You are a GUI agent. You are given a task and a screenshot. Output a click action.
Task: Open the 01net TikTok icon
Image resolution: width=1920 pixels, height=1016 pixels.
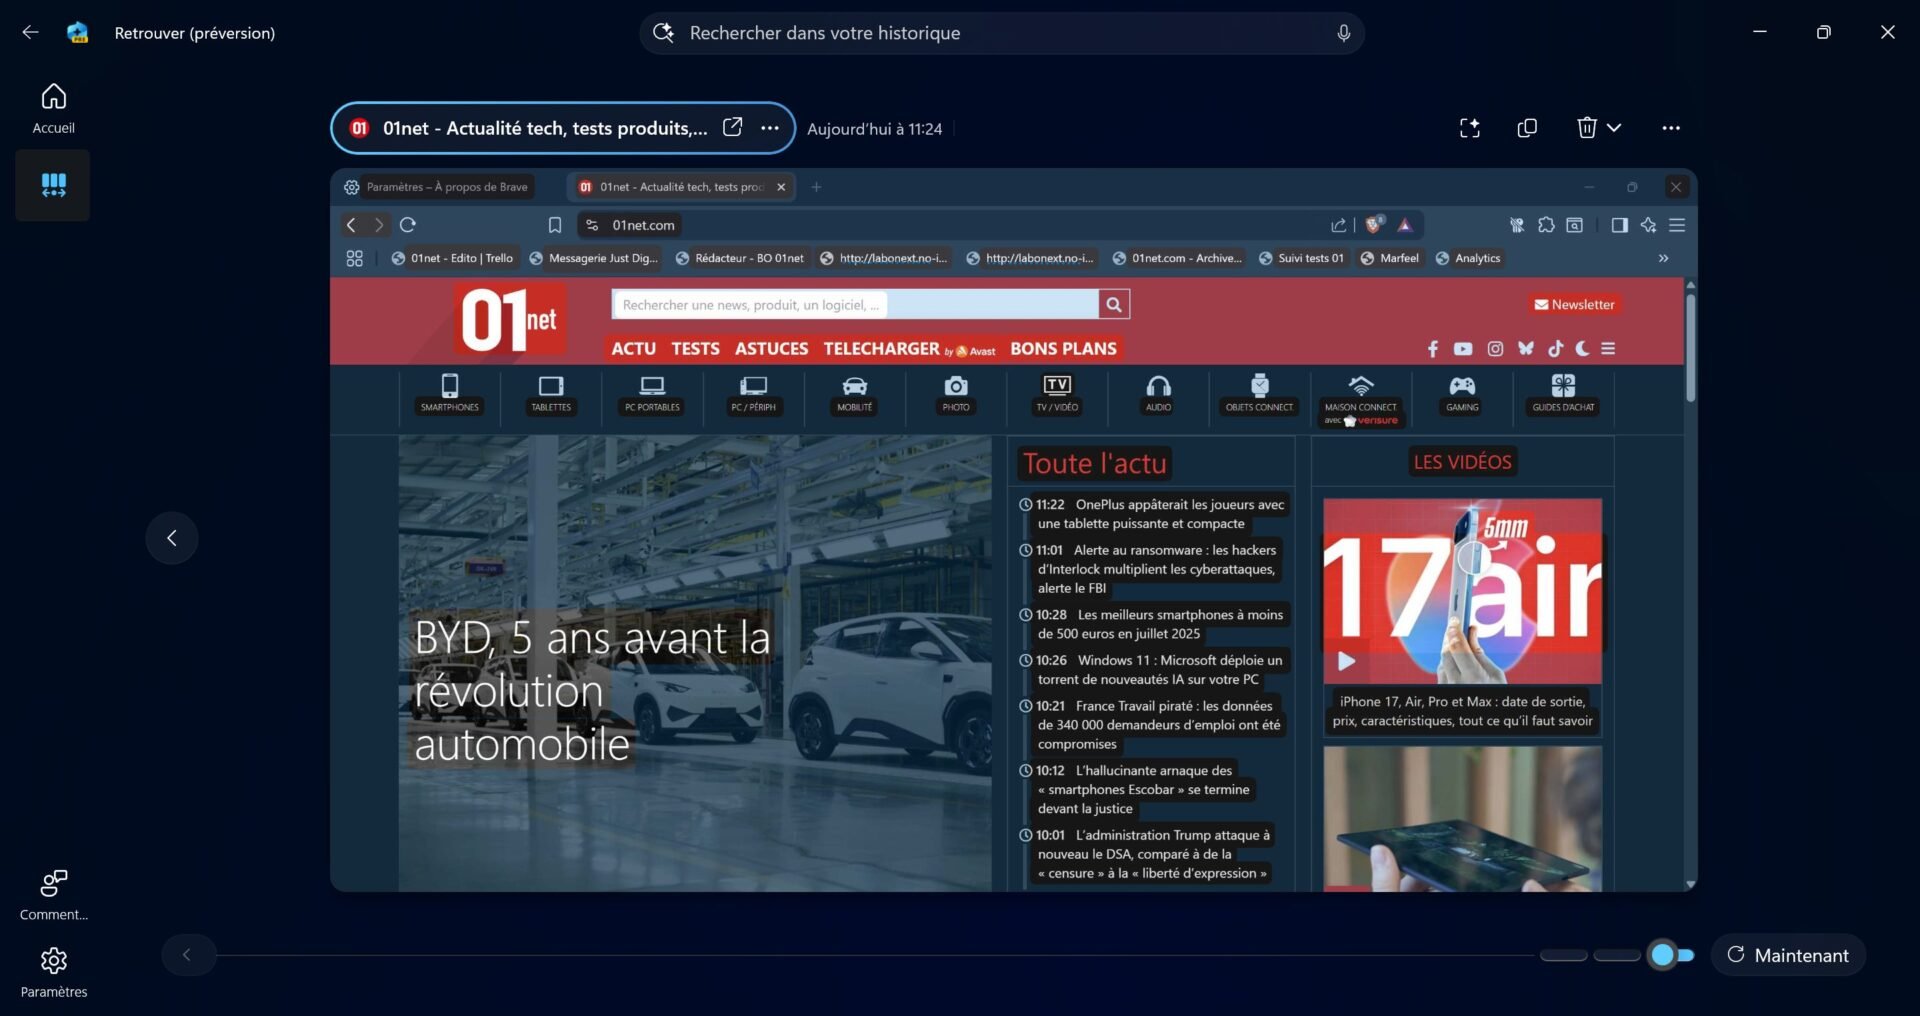coord(1555,348)
